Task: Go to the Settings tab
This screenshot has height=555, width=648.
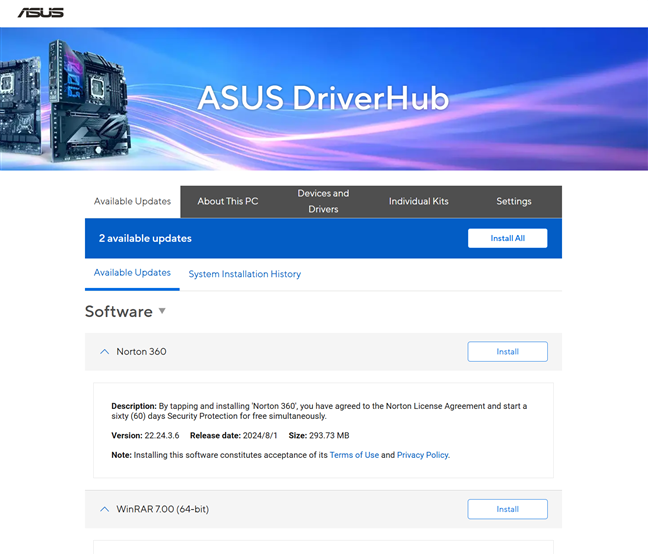Action: [x=514, y=201]
